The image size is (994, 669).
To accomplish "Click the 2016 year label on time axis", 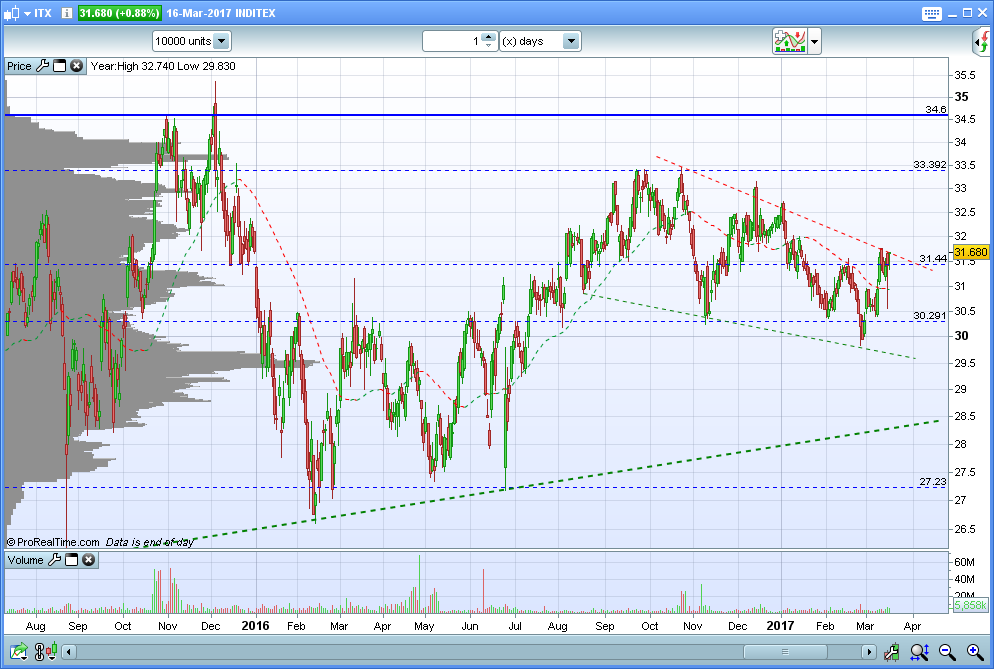I will click(255, 626).
